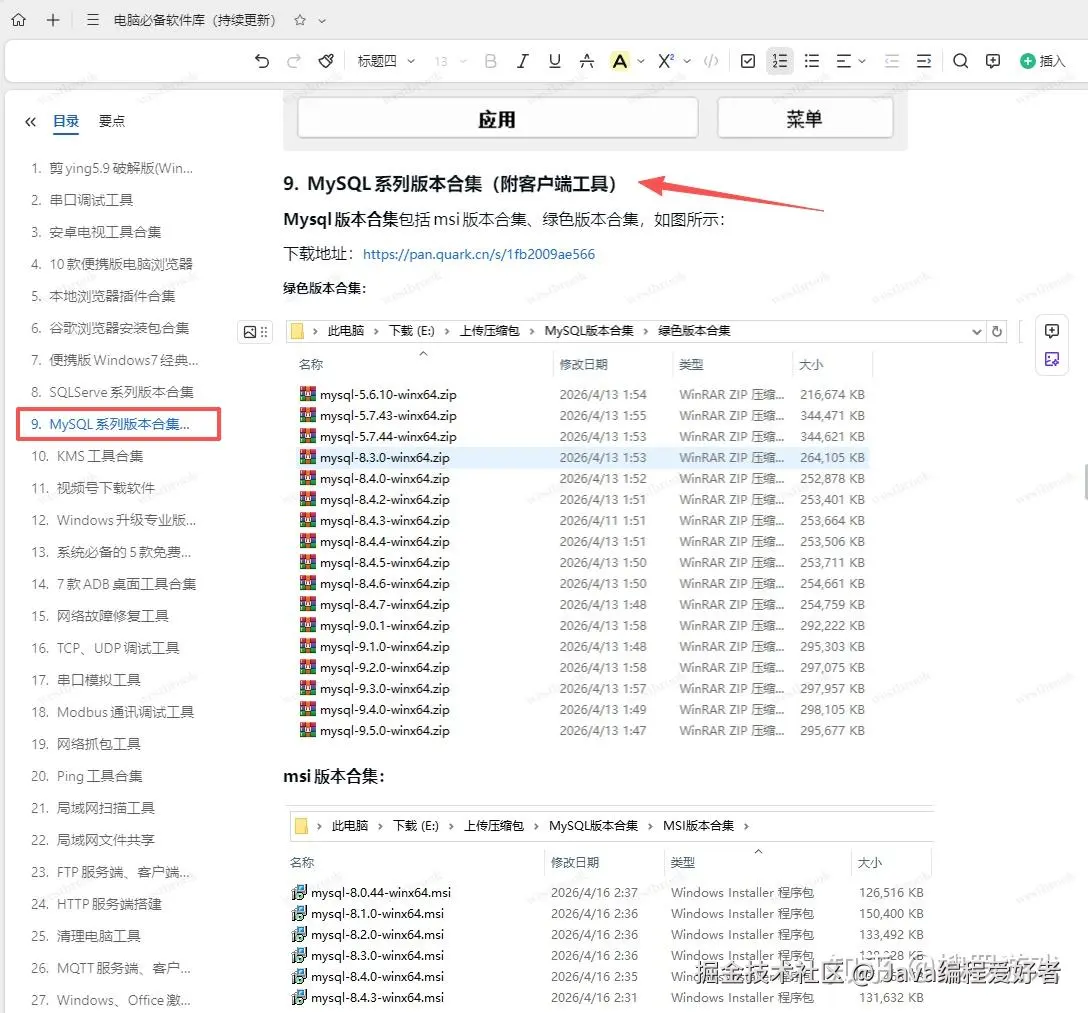Expand chevron after MSI版本合集 breadcrumb
Image resolution: width=1088 pixels, height=1013 pixels.
tap(747, 826)
